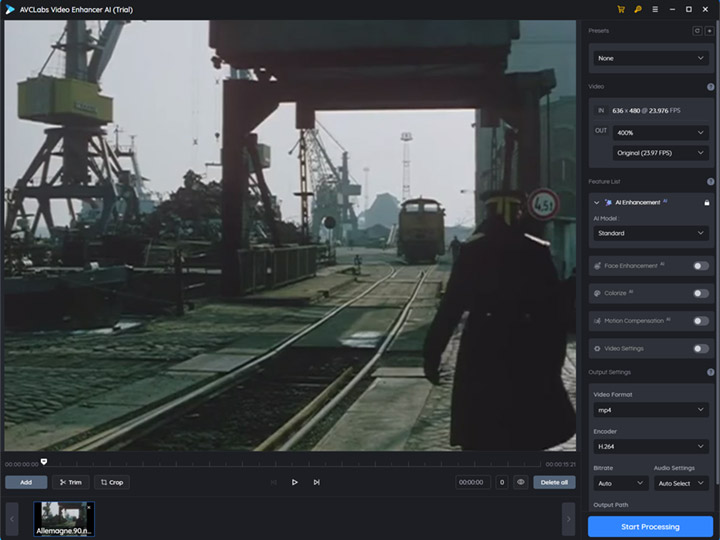The height and width of the screenshot is (540, 720).
Task: Open the Video Format mp4 dropdown
Action: click(650, 410)
